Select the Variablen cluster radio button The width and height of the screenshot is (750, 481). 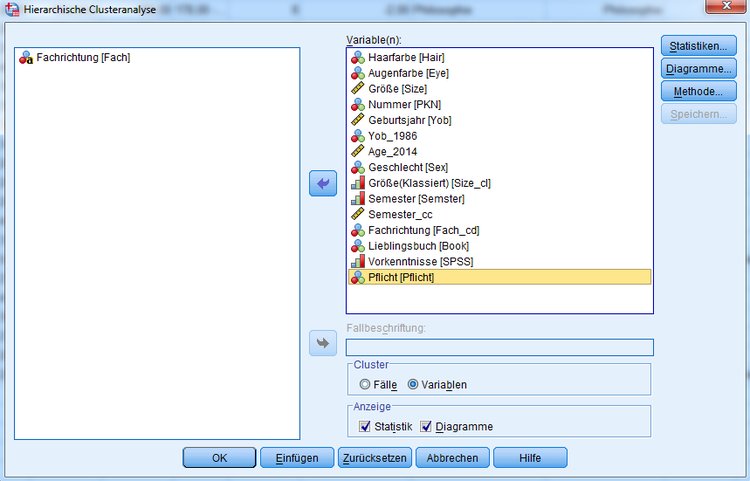pos(413,384)
